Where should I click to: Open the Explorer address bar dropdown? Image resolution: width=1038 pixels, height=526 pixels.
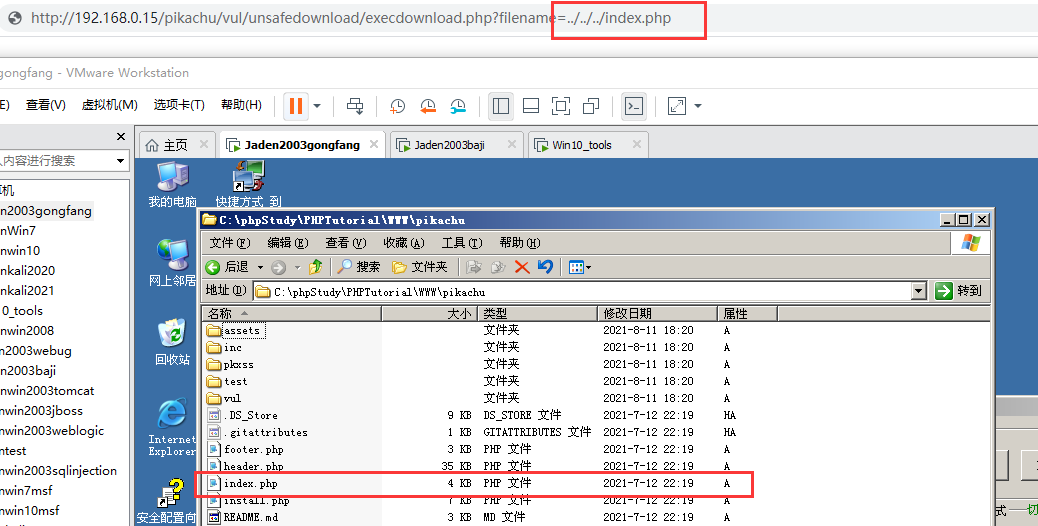[918, 291]
